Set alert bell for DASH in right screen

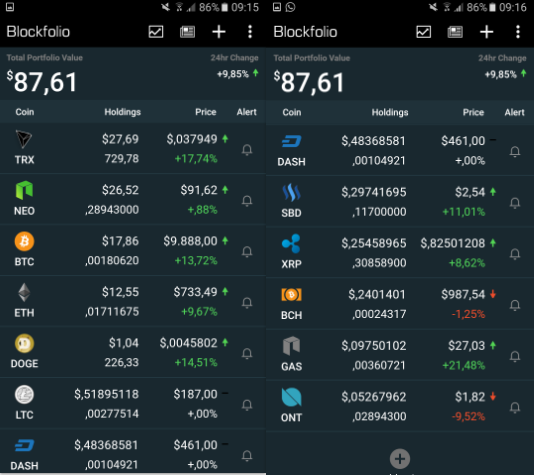tap(515, 151)
